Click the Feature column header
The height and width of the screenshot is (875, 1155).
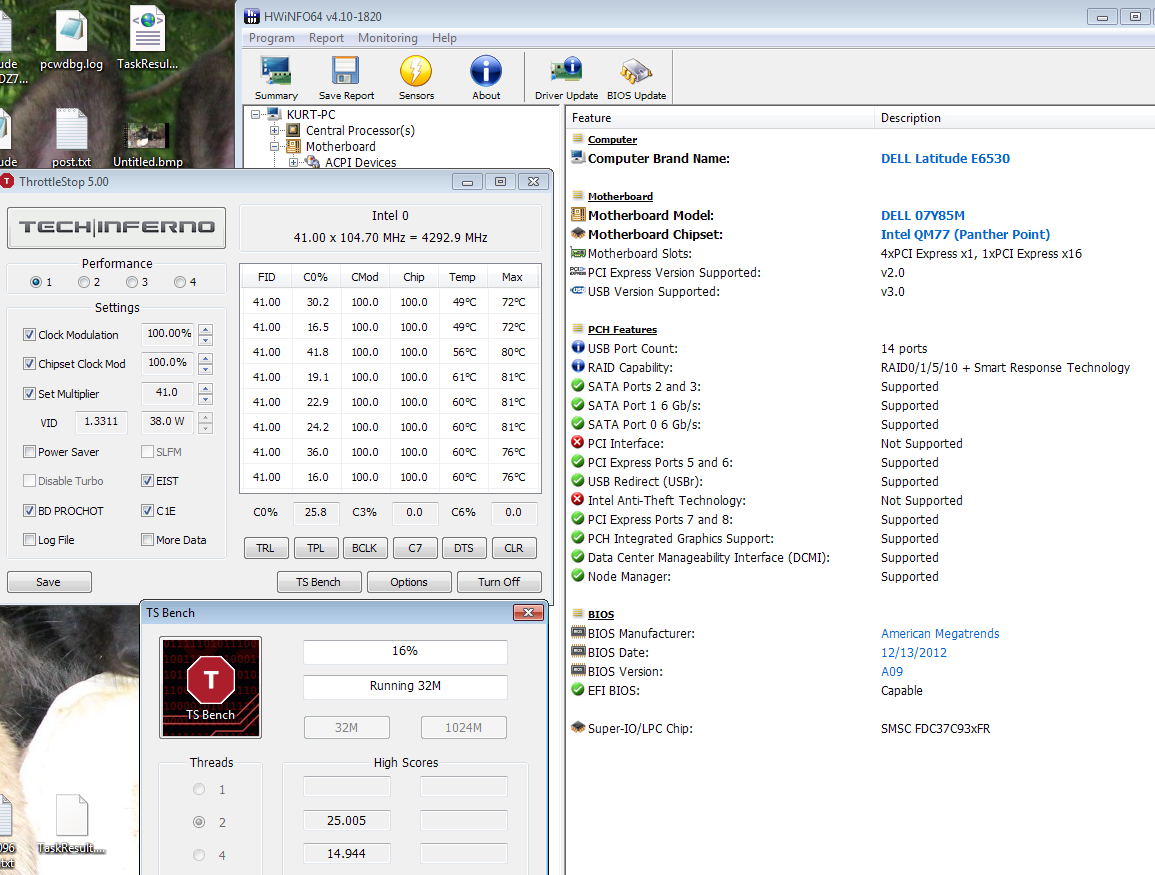720,118
